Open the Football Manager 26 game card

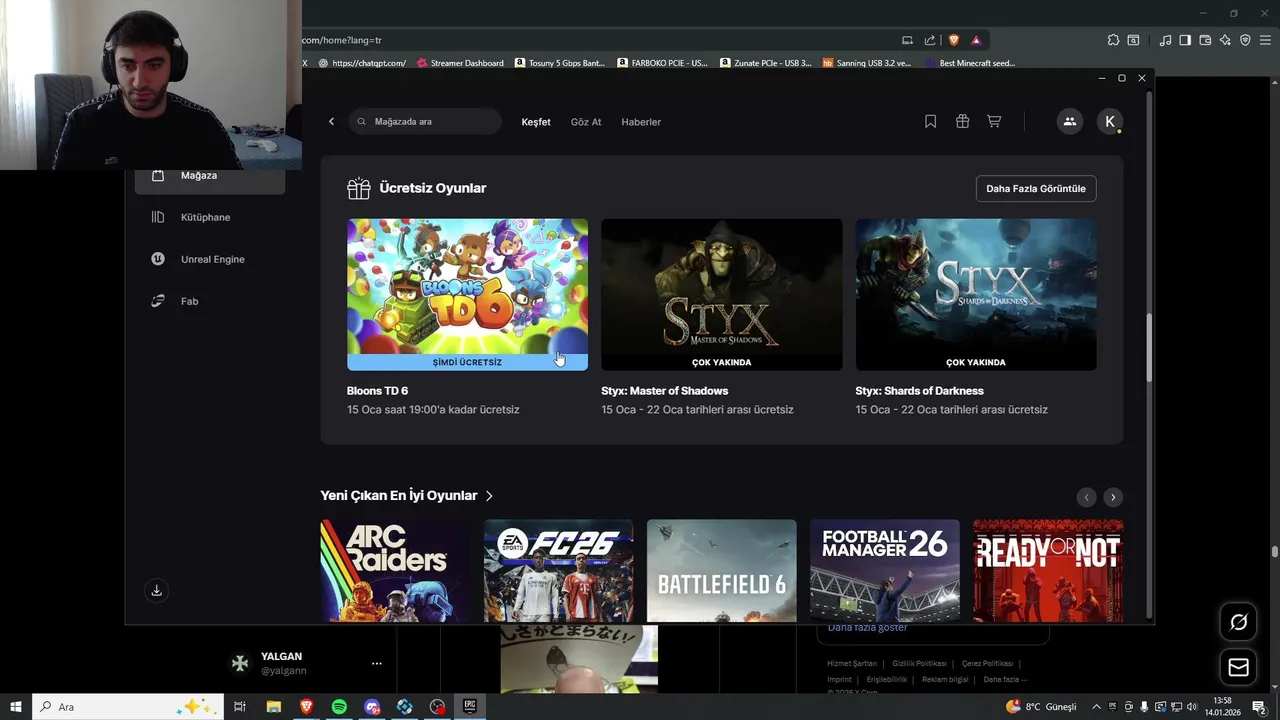tap(884, 571)
